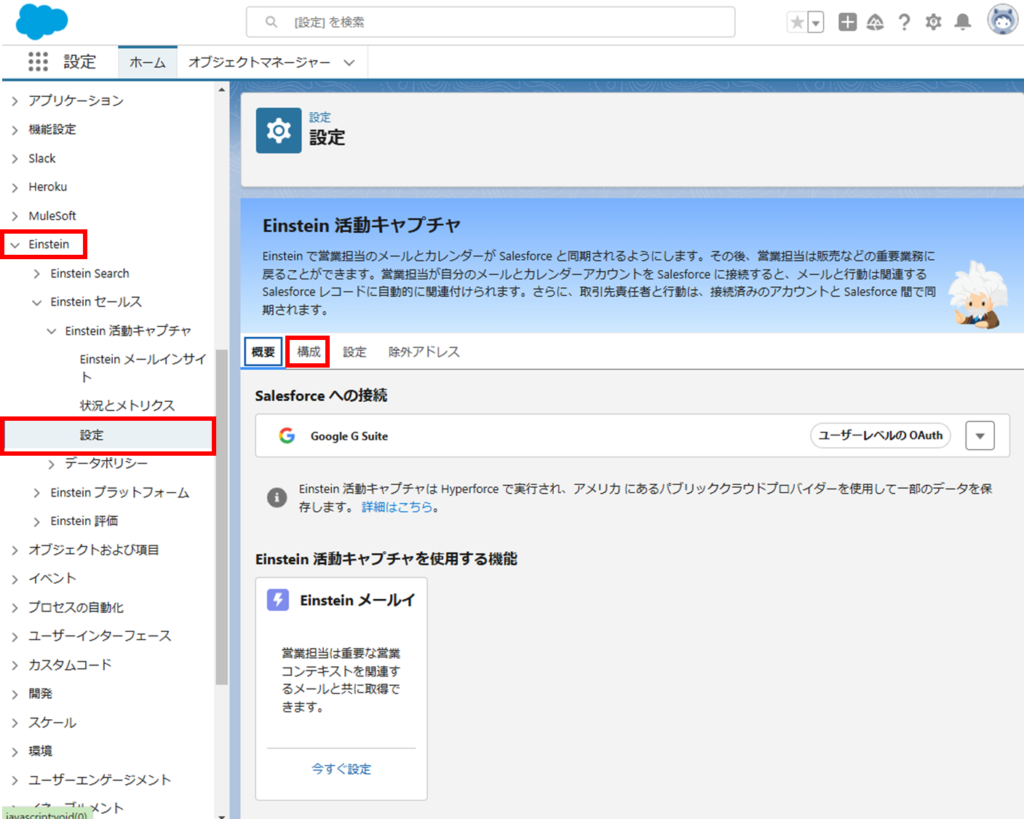The width and height of the screenshot is (1024, 819).
Task: Expand the オブジェクトおよび項目 node
Action: click(x=14, y=551)
